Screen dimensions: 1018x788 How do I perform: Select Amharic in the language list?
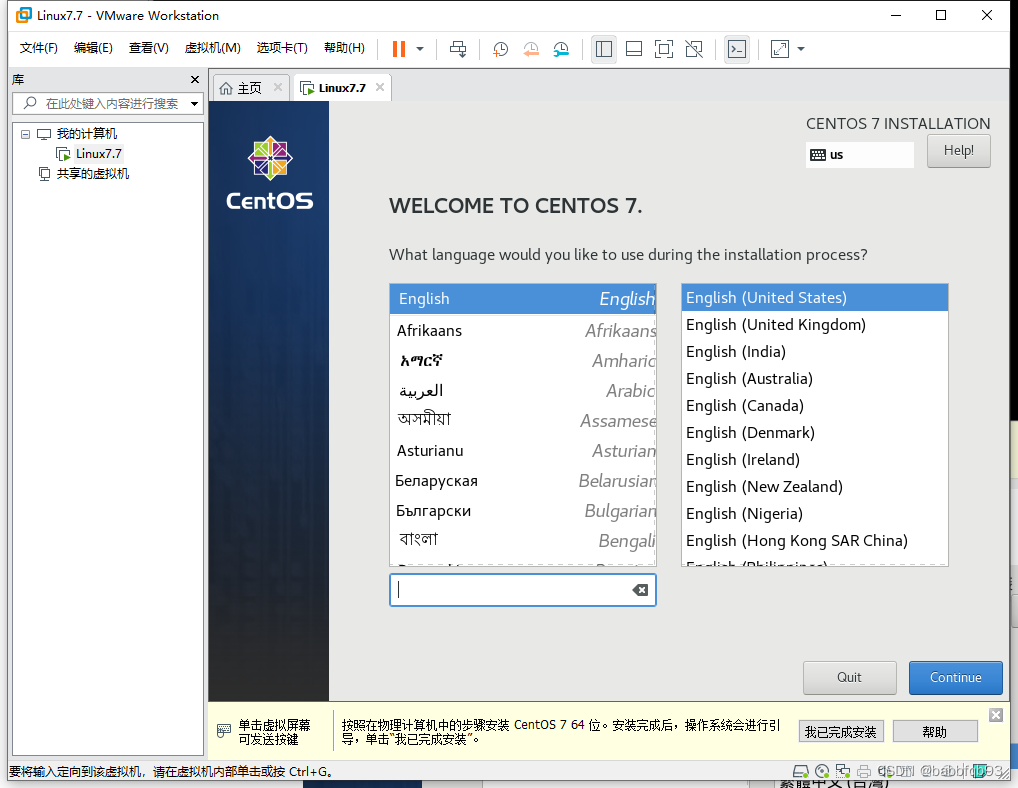click(x=523, y=360)
